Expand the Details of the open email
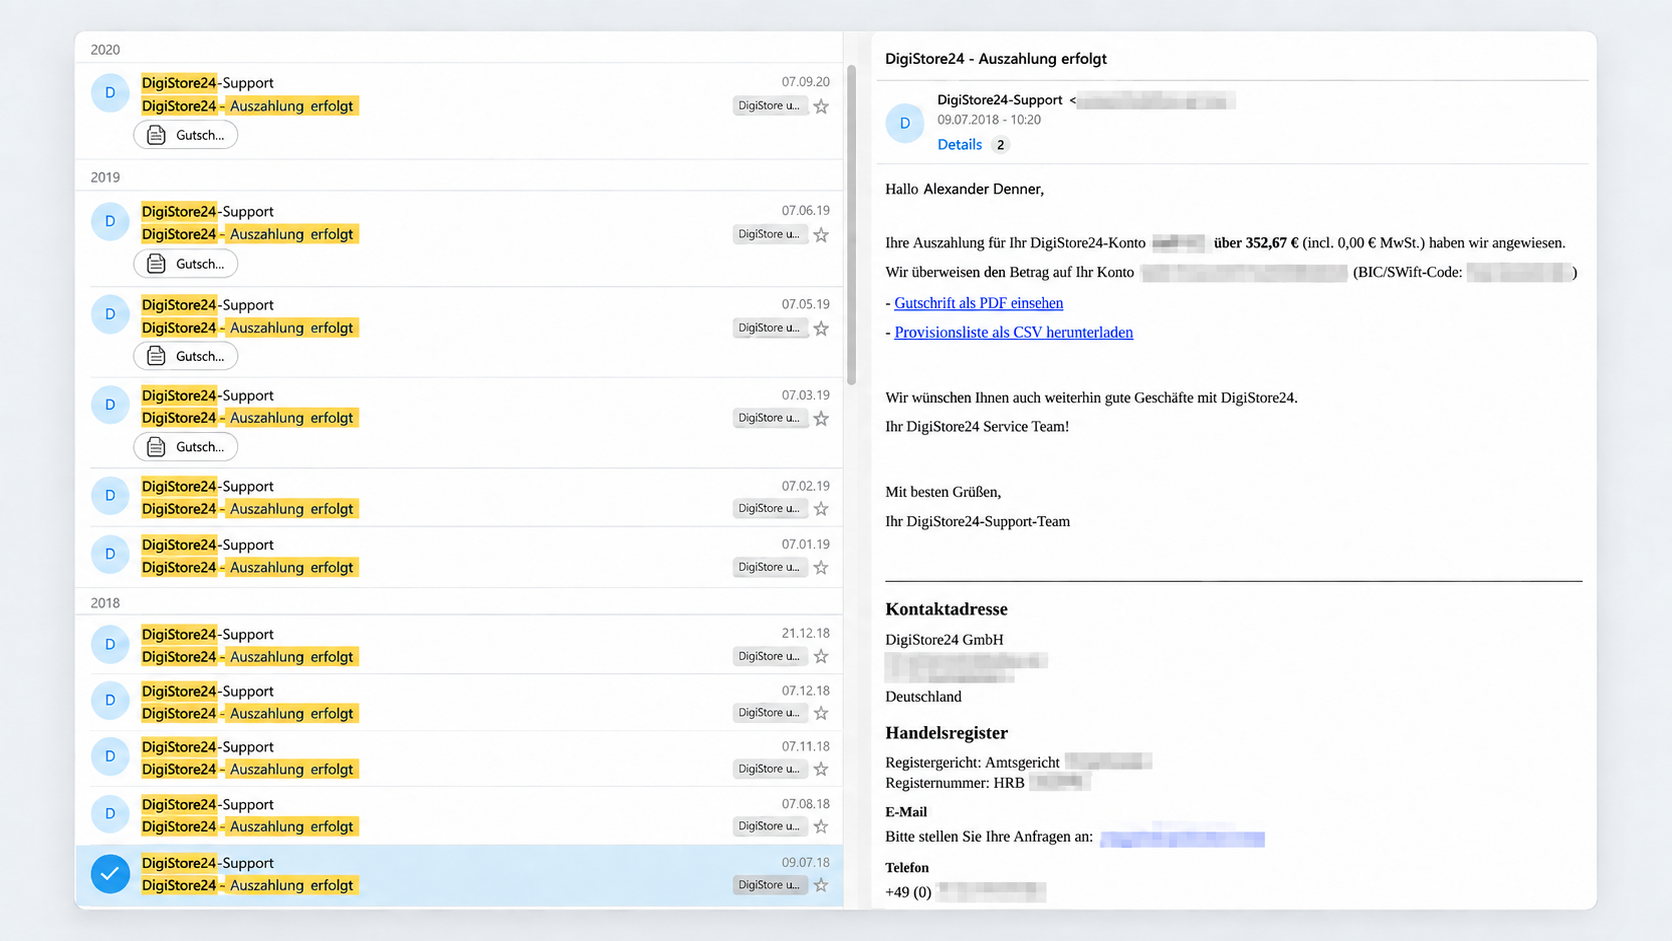This screenshot has height=941, width=1672. pyautogui.click(x=959, y=145)
